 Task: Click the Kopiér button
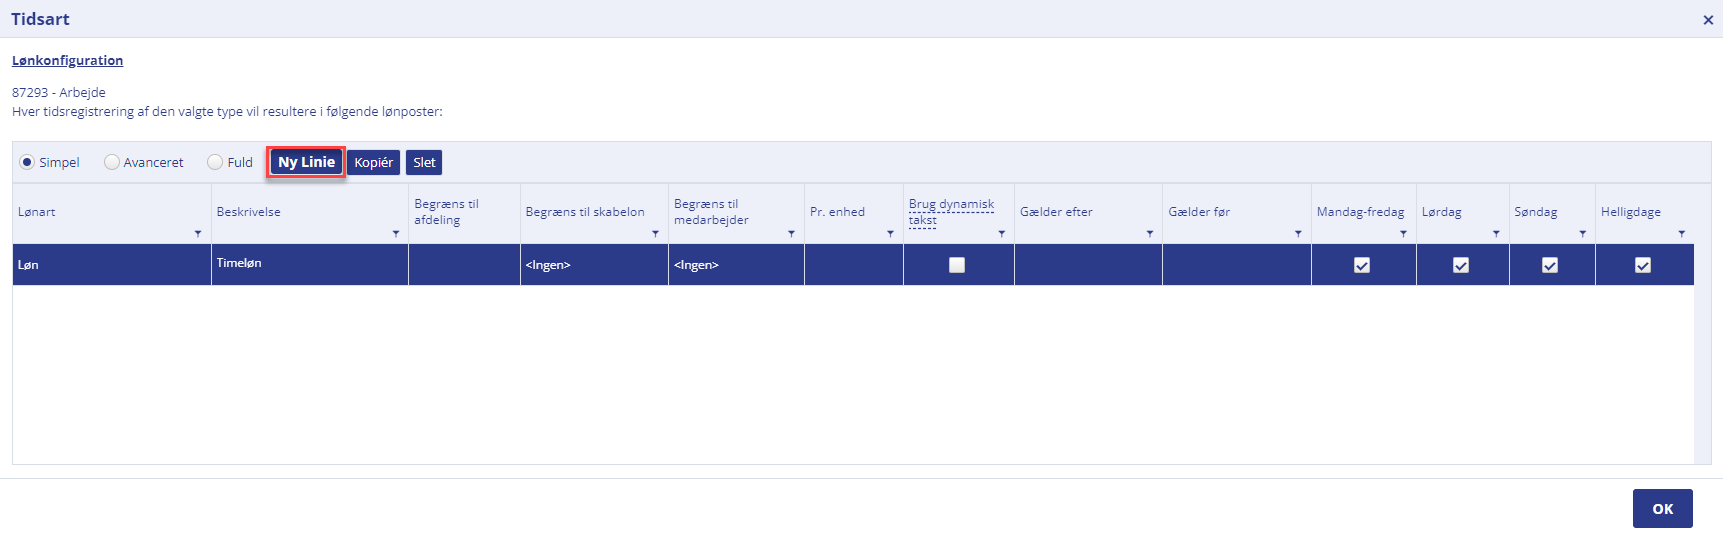click(374, 162)
